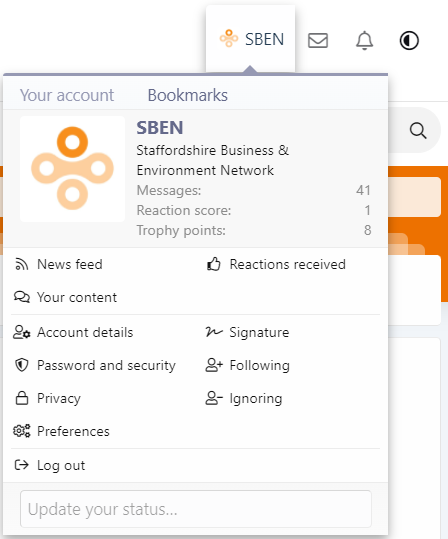
Task: Open the bell notifications icon
Action: point(364,40)
